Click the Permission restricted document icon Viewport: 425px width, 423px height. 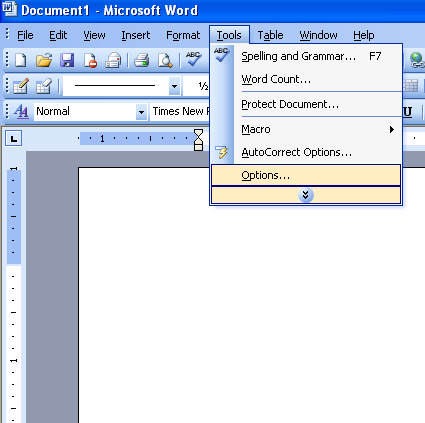coord(90,60)
